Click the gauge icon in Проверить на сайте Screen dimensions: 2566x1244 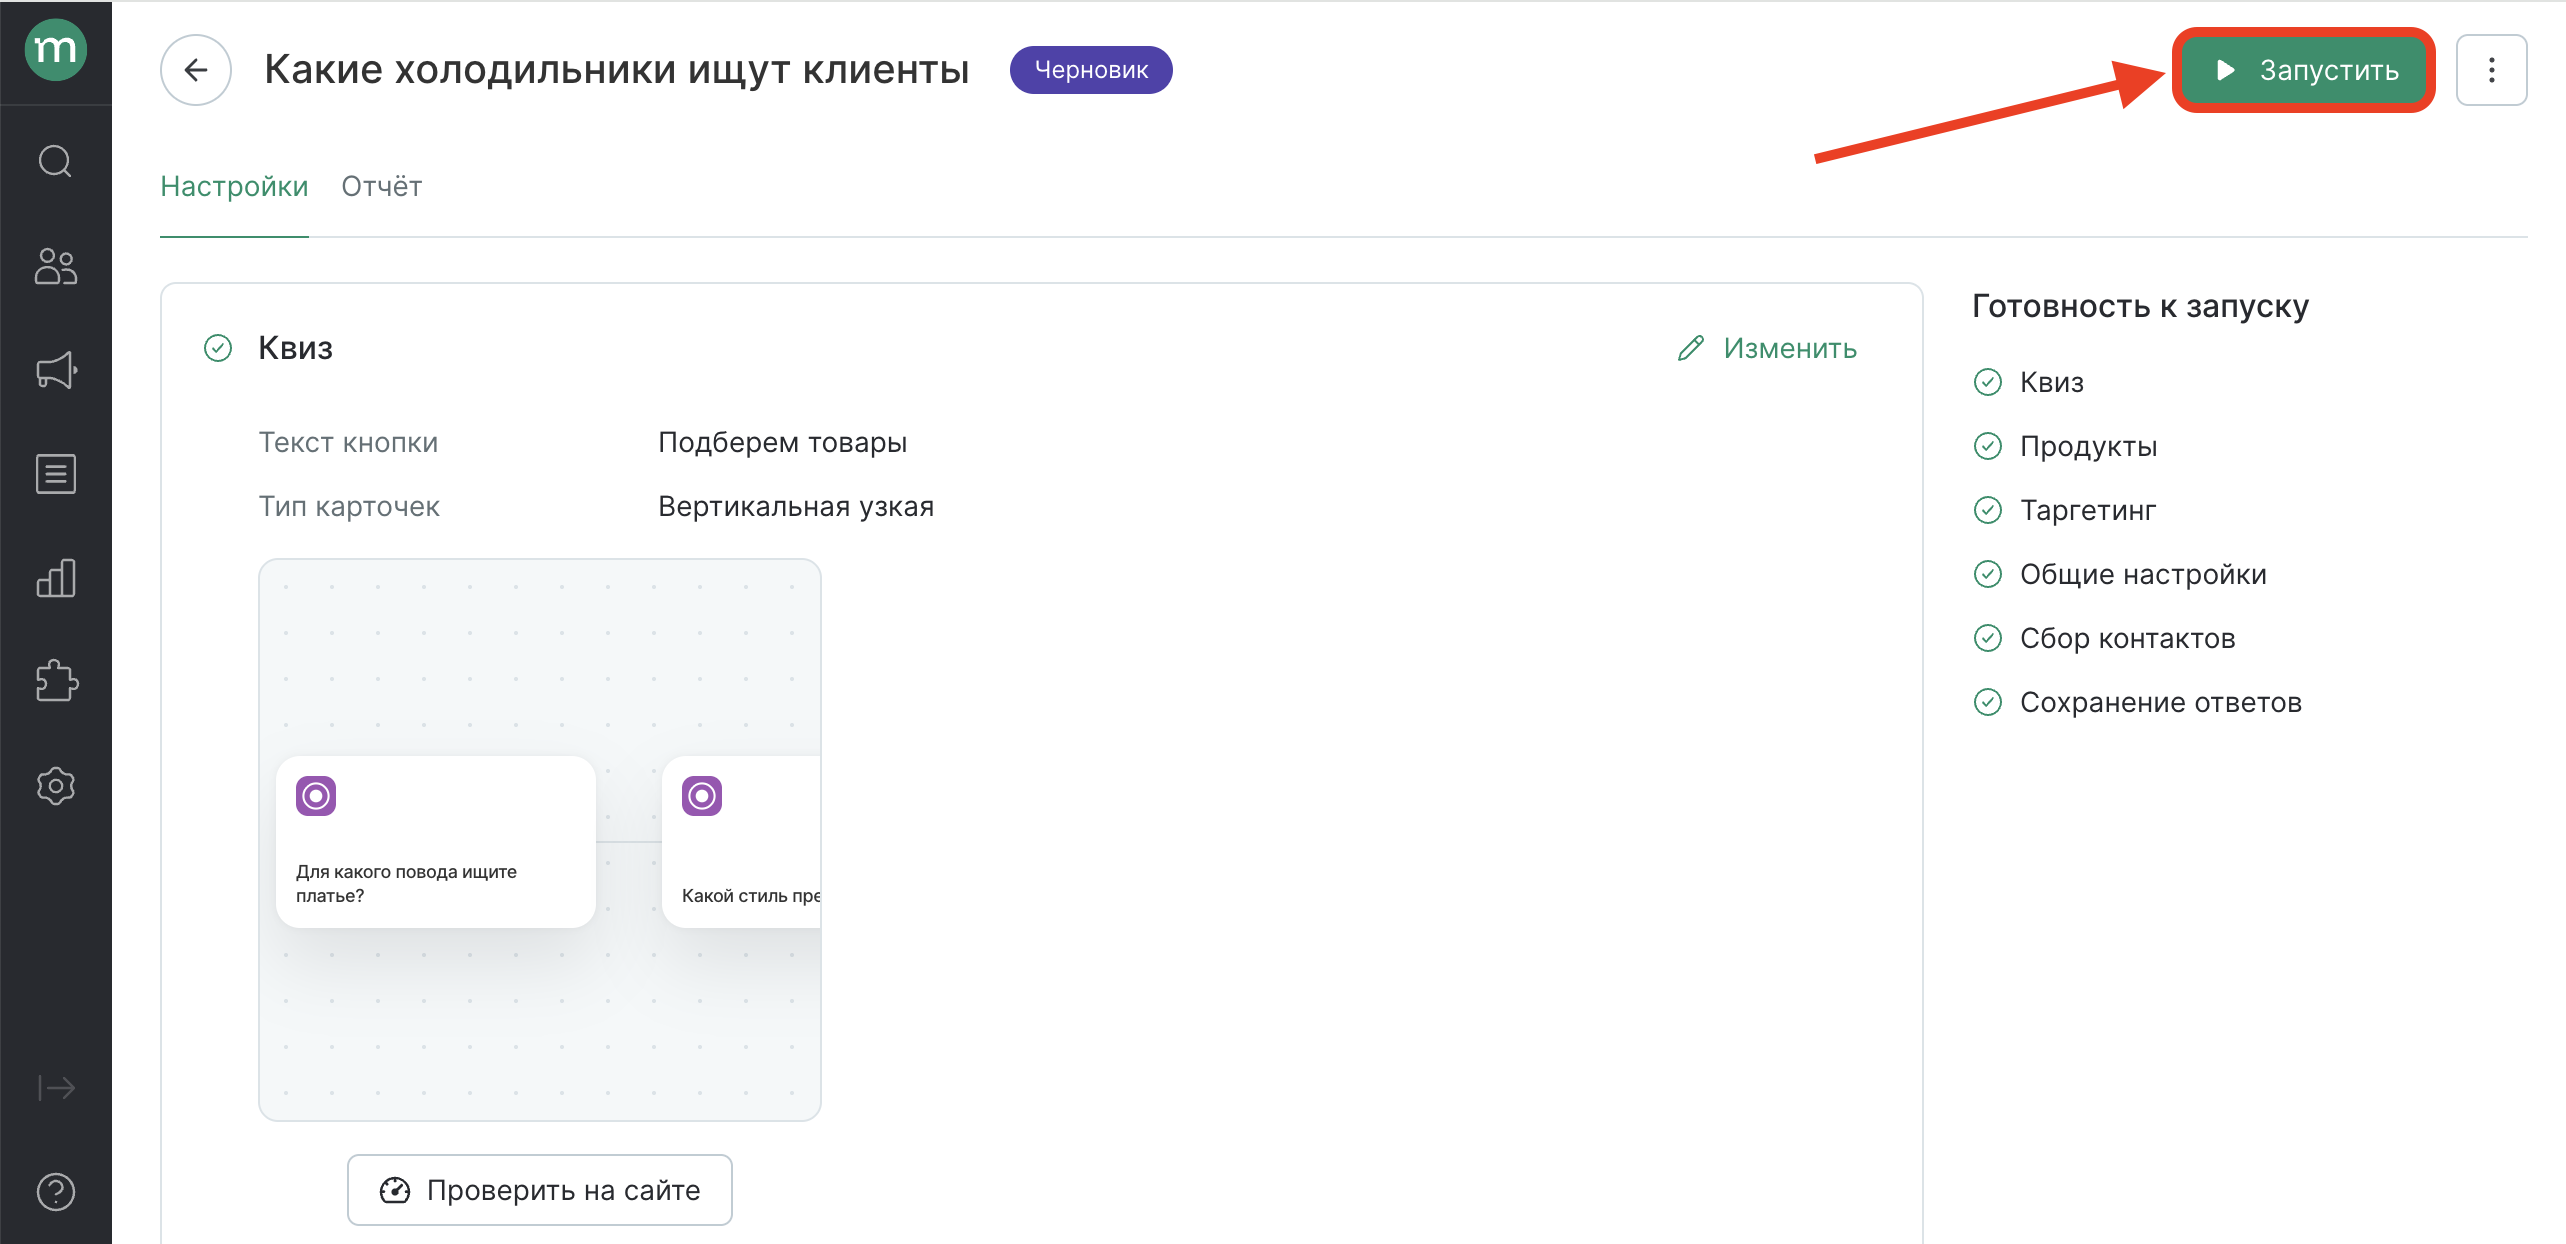[x=395, y=1190]
